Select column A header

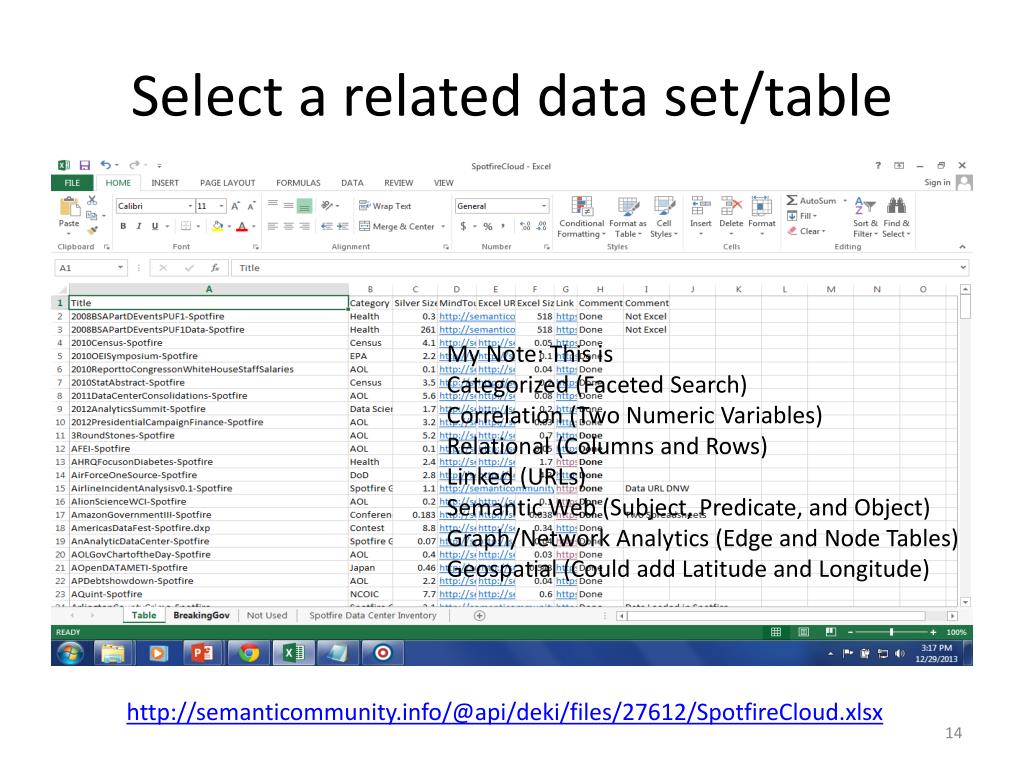click(208, 289)
